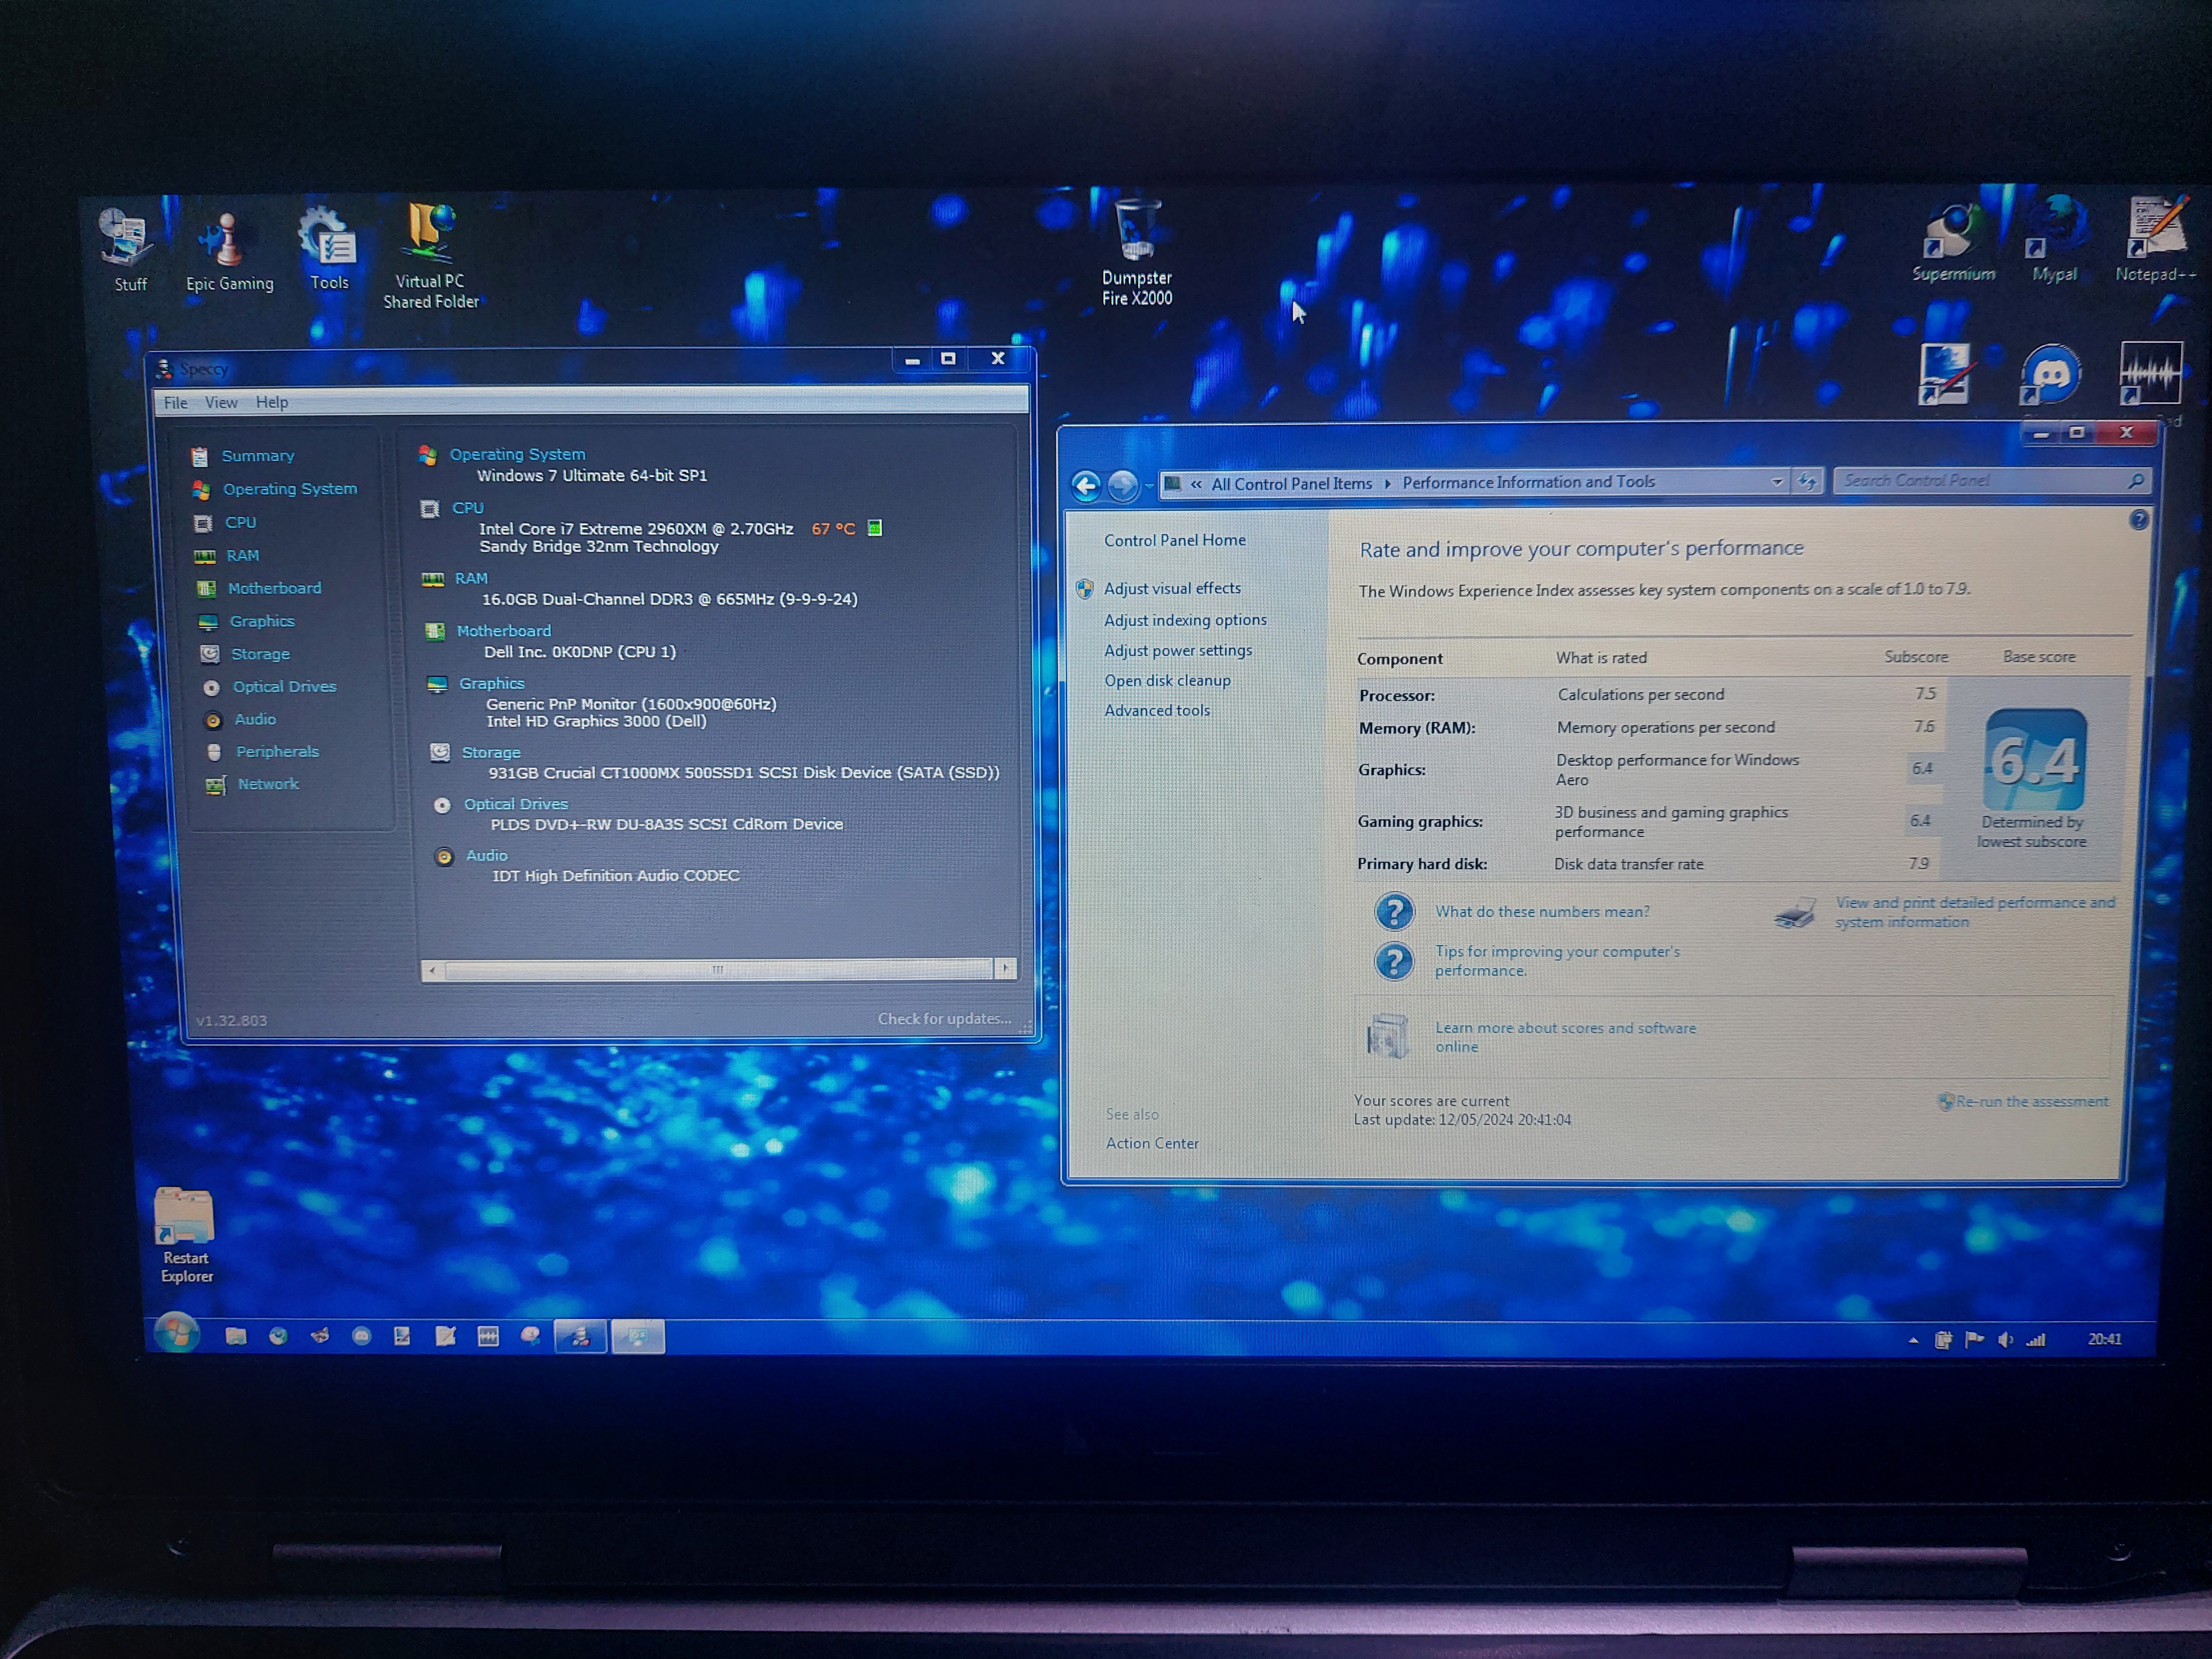Select RAM in the Speccy sidebar
2212x1659 pixels.
pos(242,555)
